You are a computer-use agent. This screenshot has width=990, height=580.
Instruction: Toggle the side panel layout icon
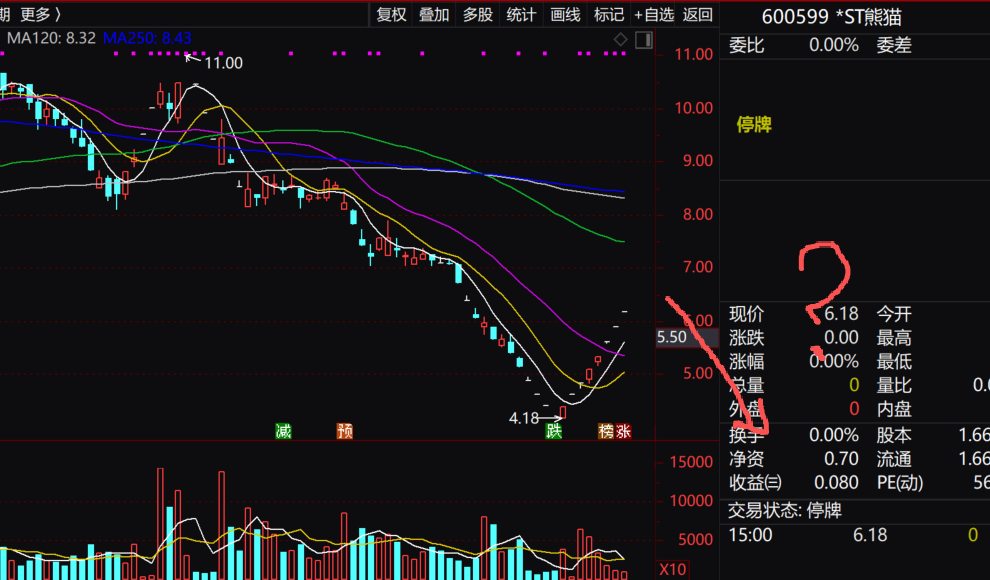point(644,40)
